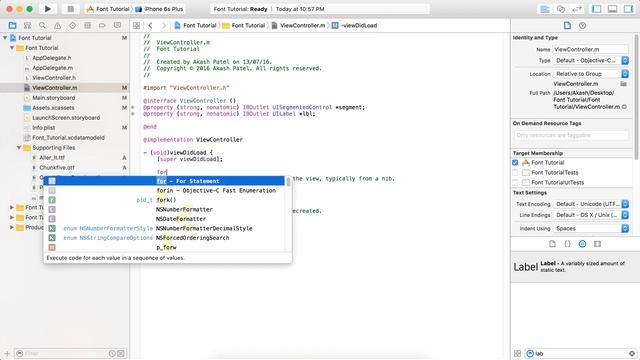
Task: Show the File inspector
Action: click(x=567, y=25)
